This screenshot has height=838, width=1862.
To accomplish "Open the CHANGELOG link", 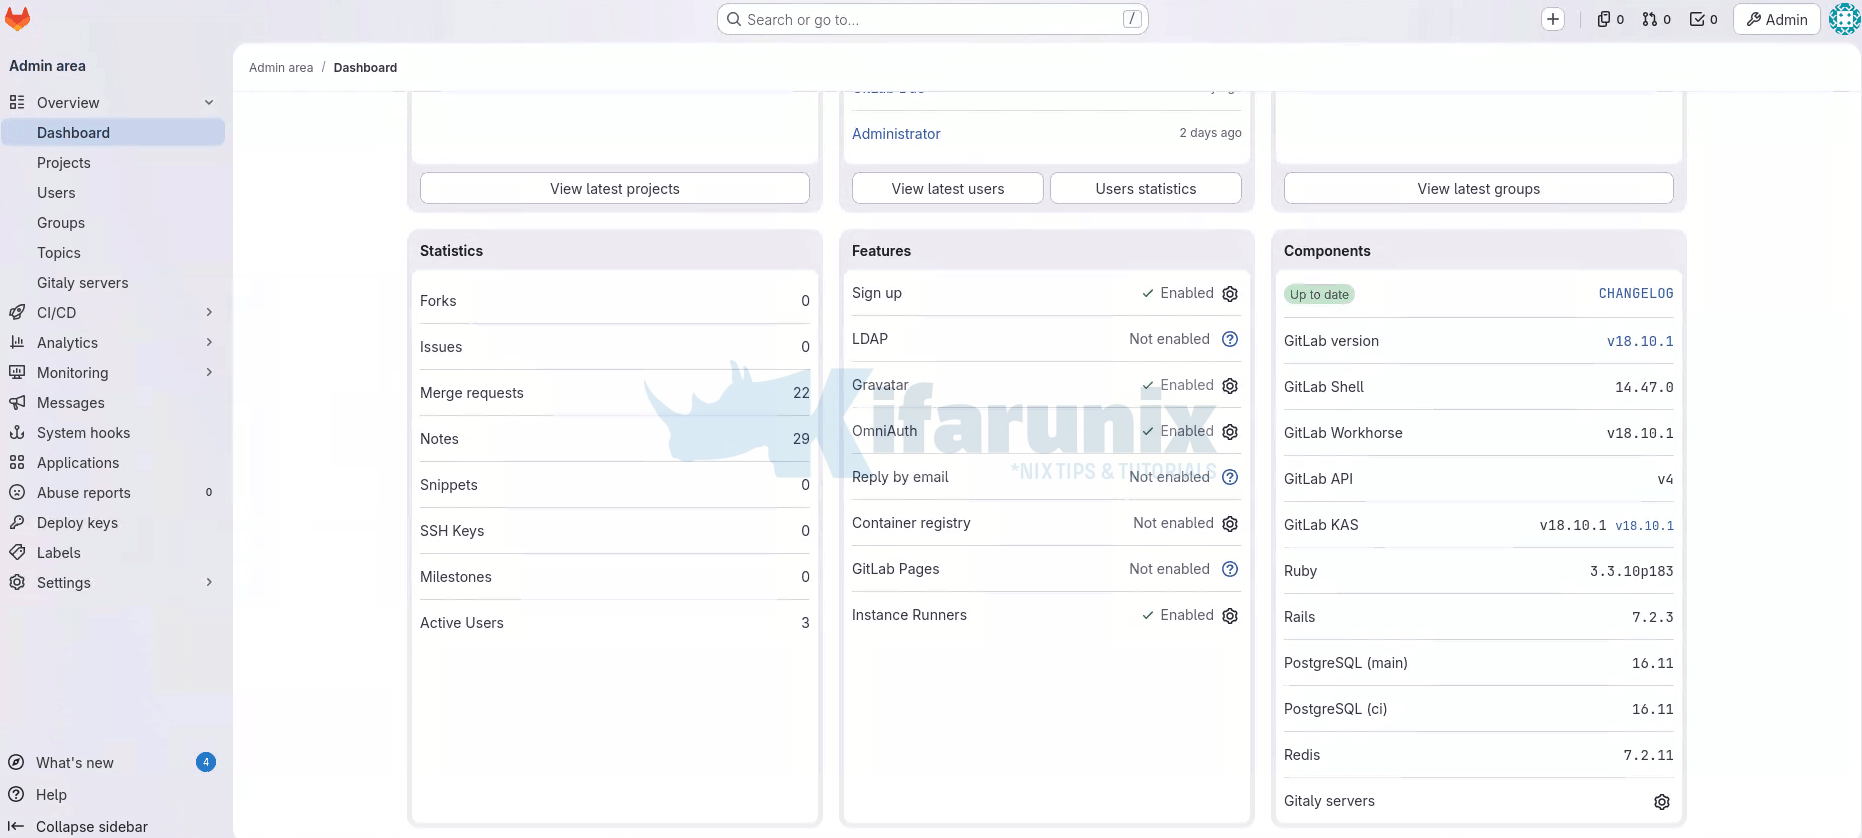I will click(x=1636, y=294).
